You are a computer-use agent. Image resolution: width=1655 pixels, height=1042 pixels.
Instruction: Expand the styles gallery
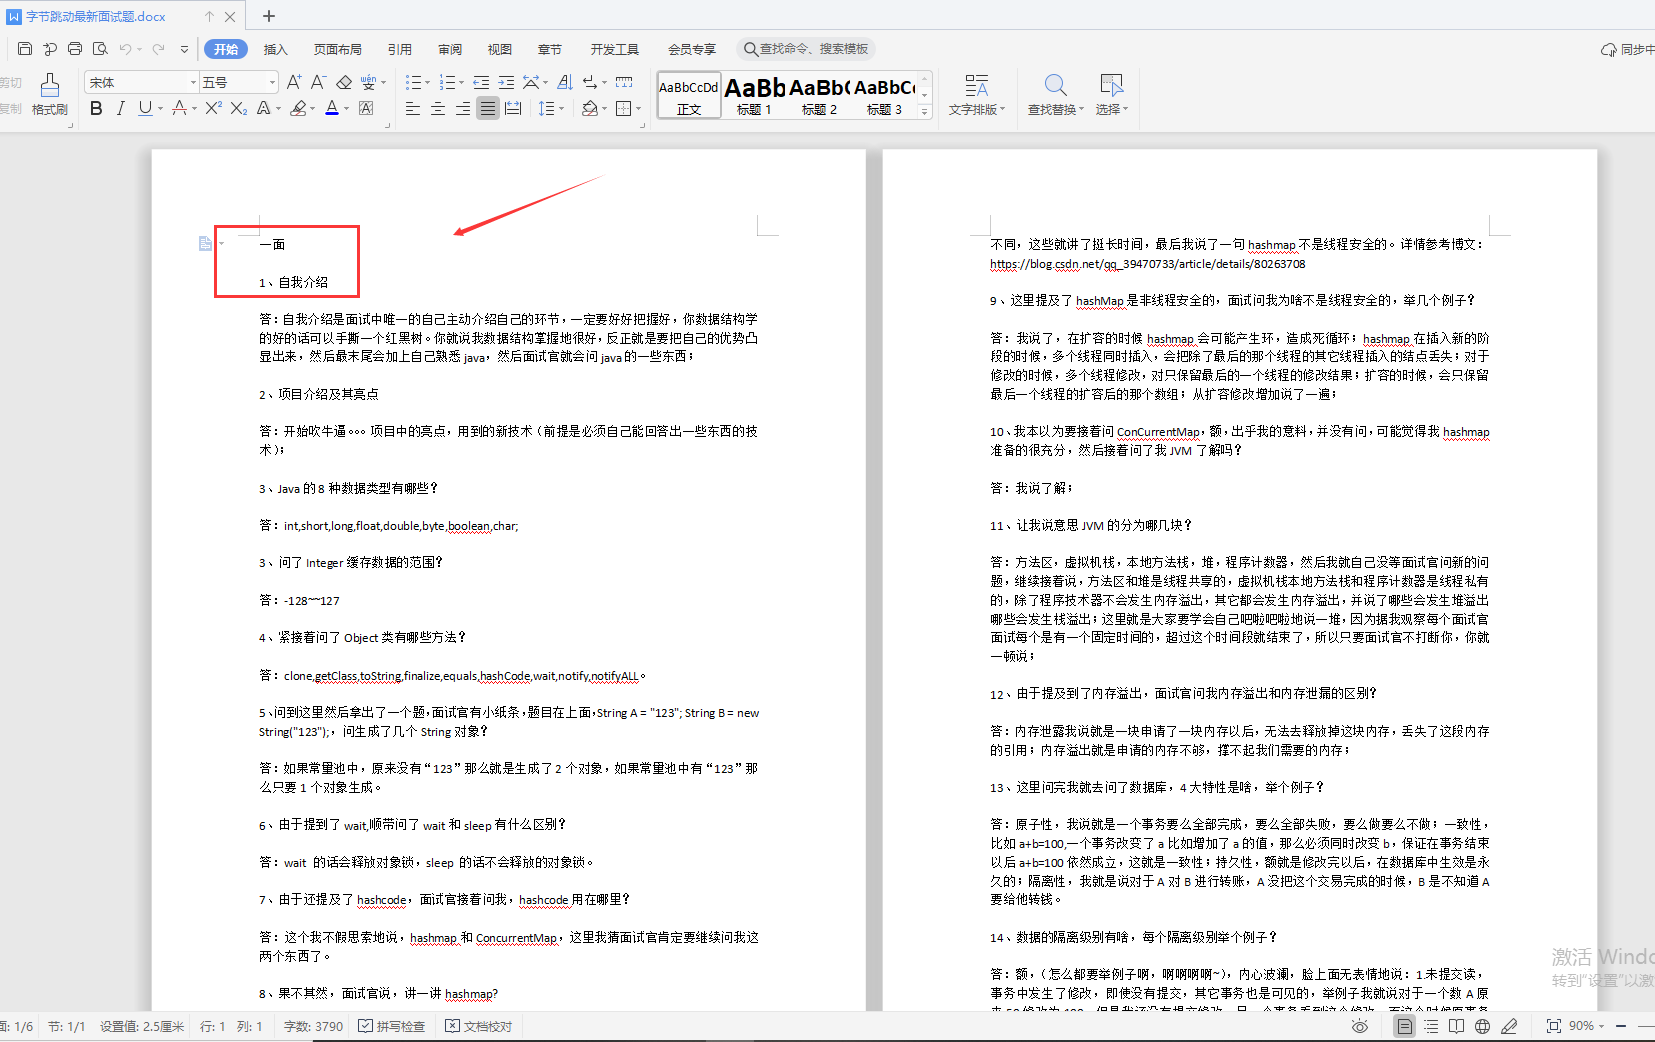point(925,111)
